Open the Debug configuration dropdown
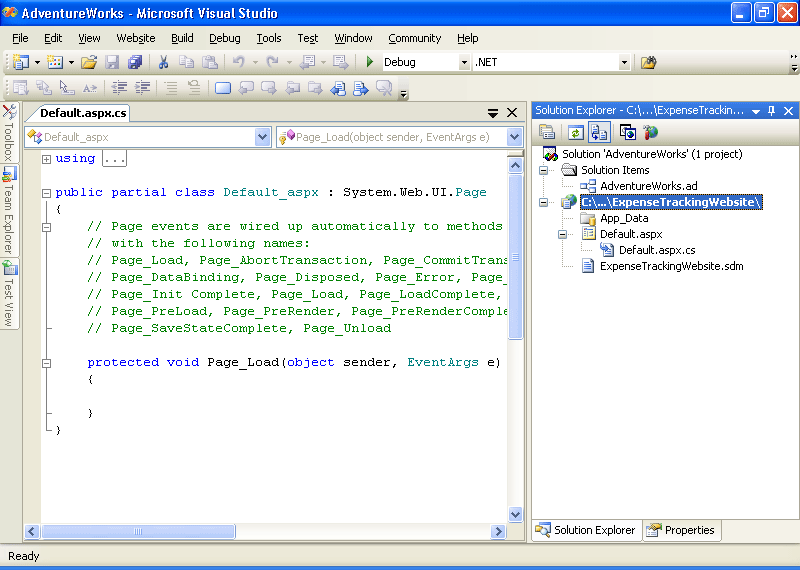 [x=463, y=62]
